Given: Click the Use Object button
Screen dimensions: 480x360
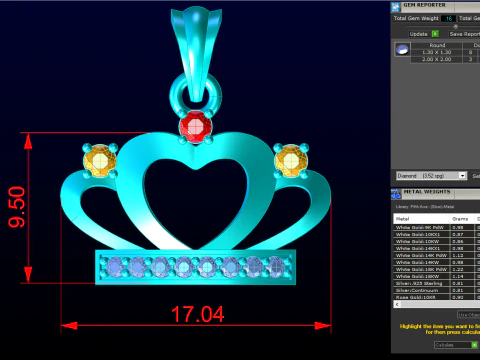Looking at the screenshot, I should [469, 314].
